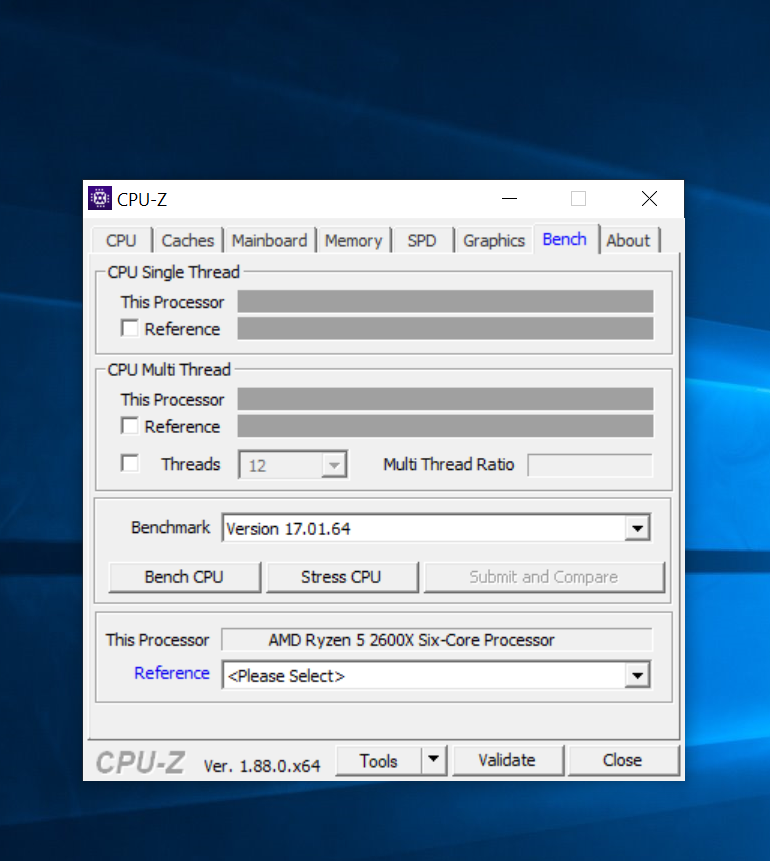Select the Bench tab

tap(565, 239)
